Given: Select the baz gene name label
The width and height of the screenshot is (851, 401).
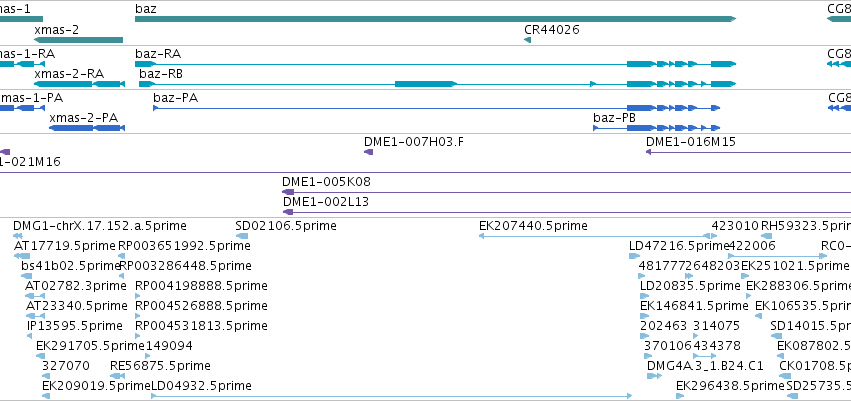Looking at the screenshot, I should click(145, 9).
